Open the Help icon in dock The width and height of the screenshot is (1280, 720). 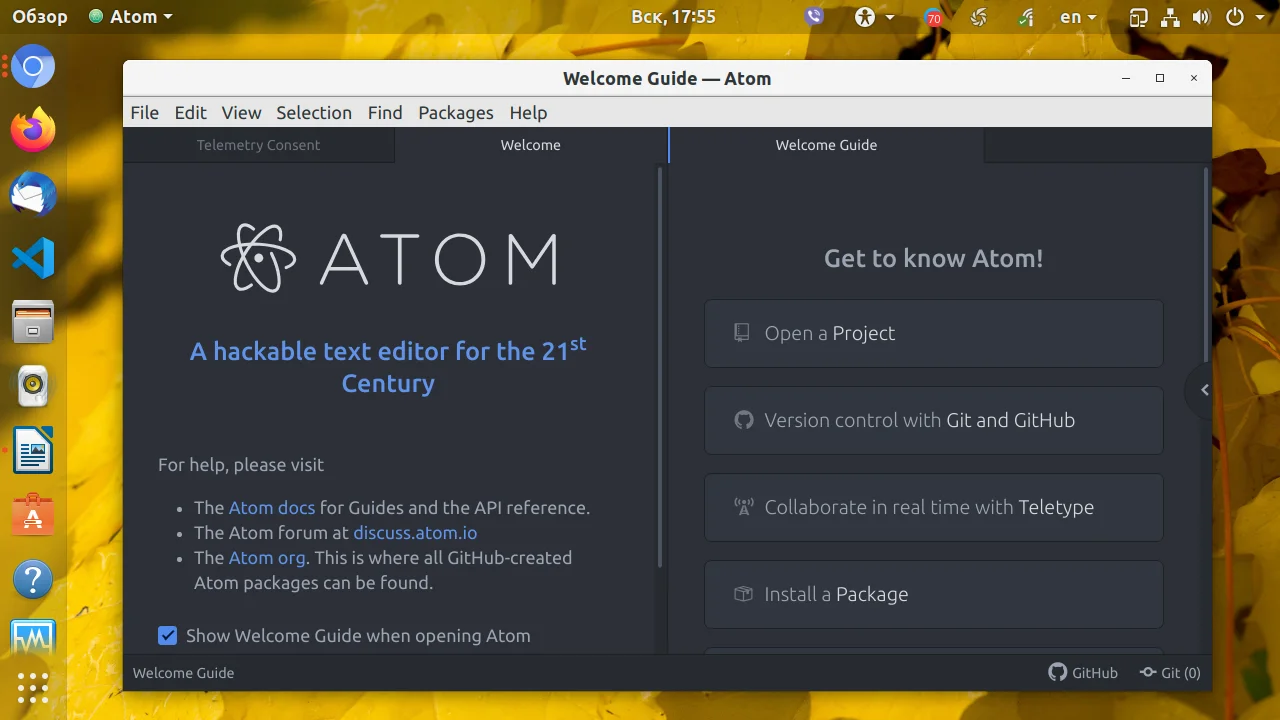coord(33,579)
